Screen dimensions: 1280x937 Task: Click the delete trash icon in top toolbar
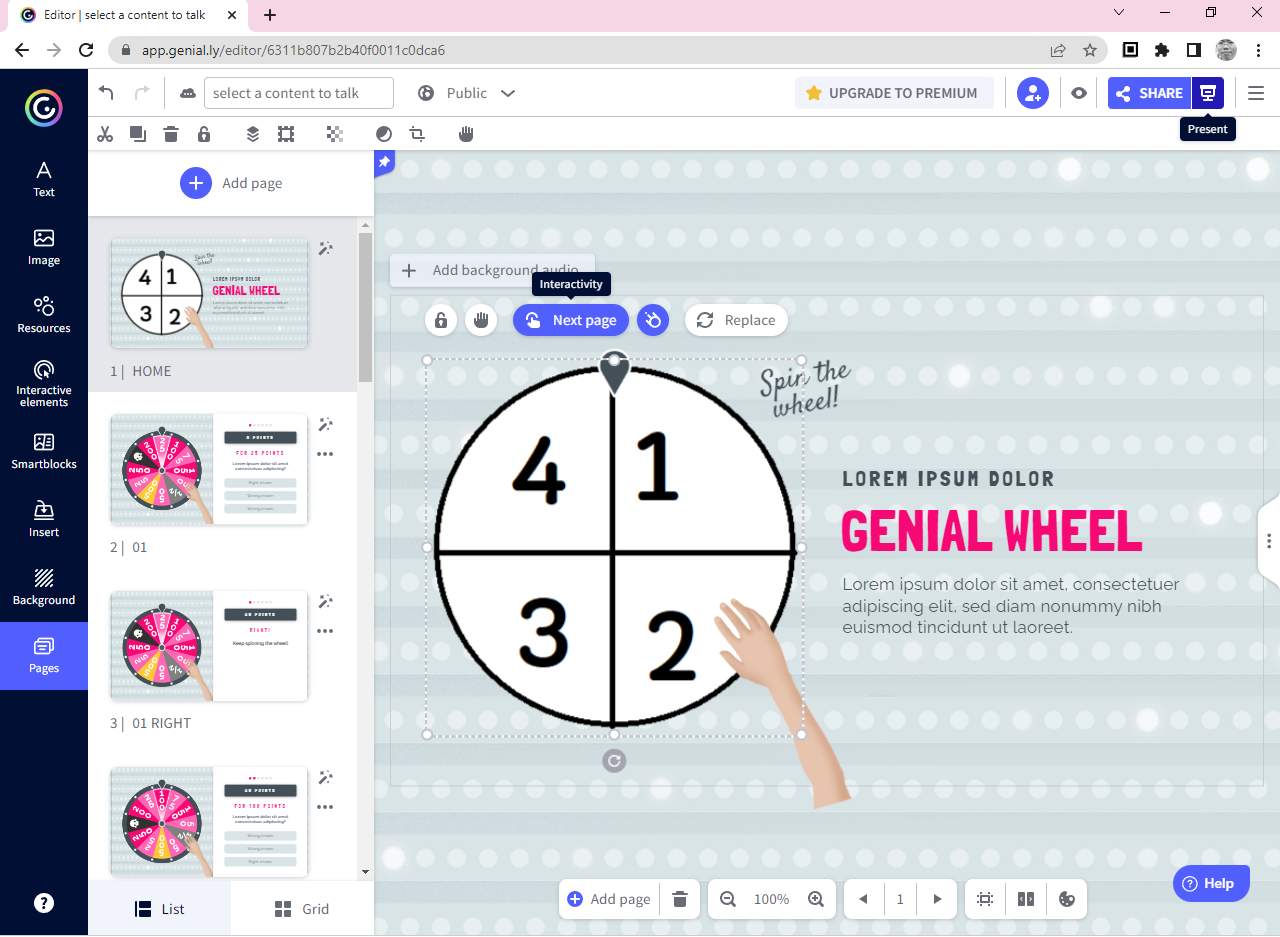click(x=171, y=134)
